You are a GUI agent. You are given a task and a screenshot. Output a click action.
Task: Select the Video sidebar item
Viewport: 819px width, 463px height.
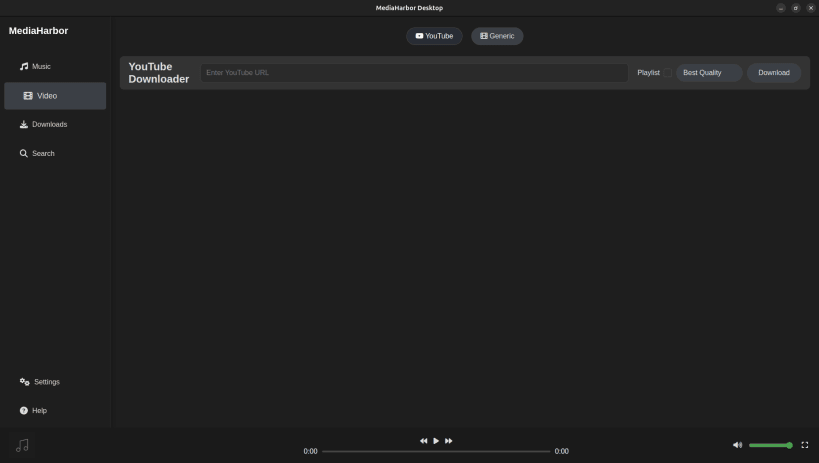[55, 96]
